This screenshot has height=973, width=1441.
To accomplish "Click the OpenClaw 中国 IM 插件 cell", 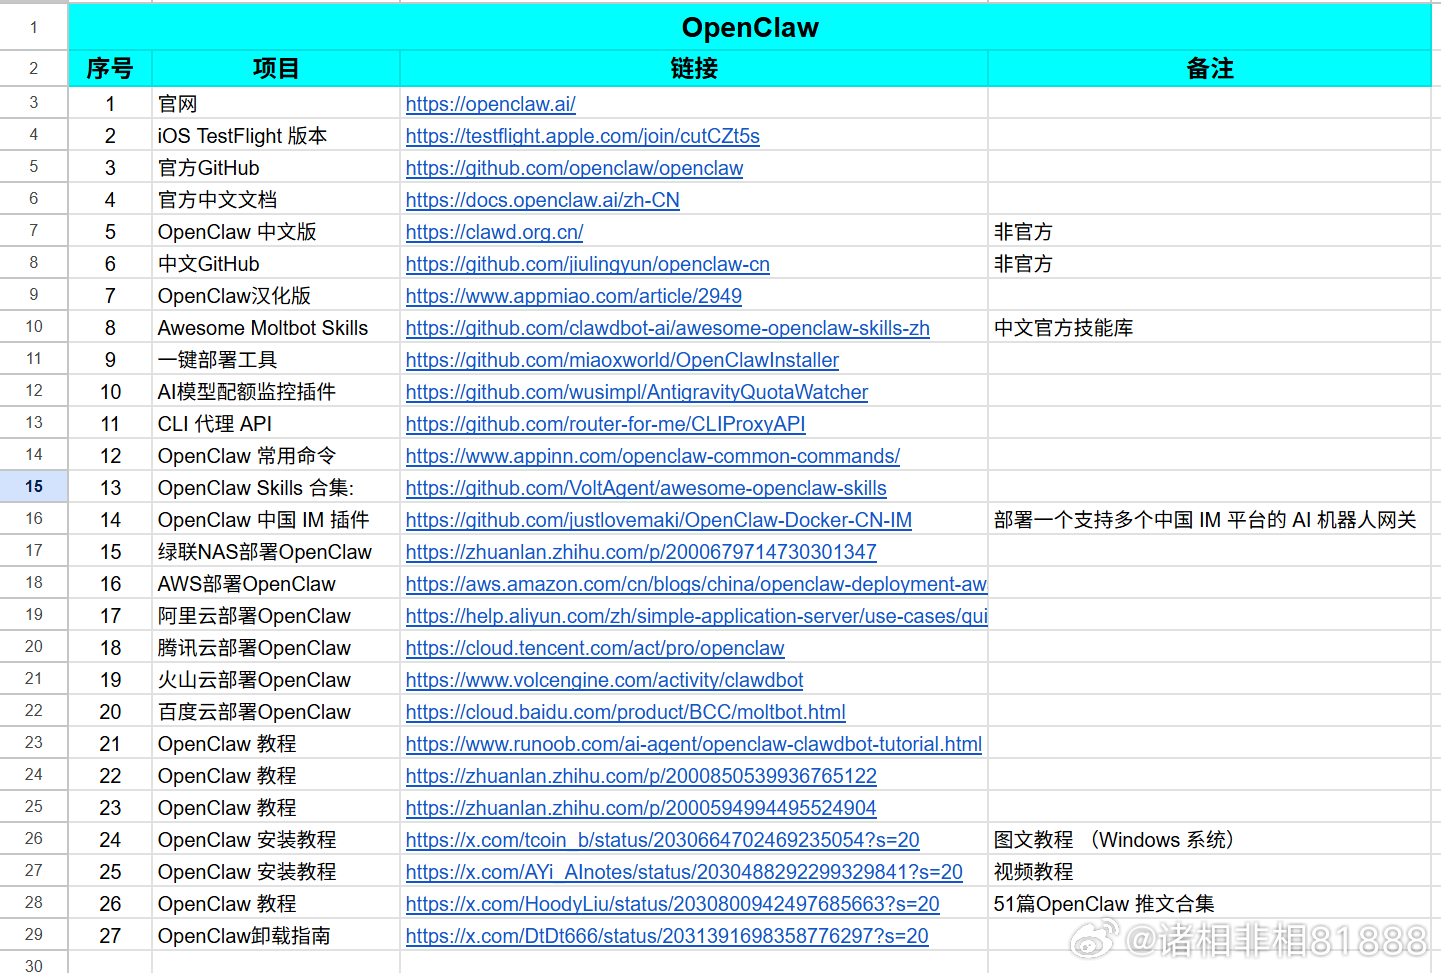I will [276, 520].
